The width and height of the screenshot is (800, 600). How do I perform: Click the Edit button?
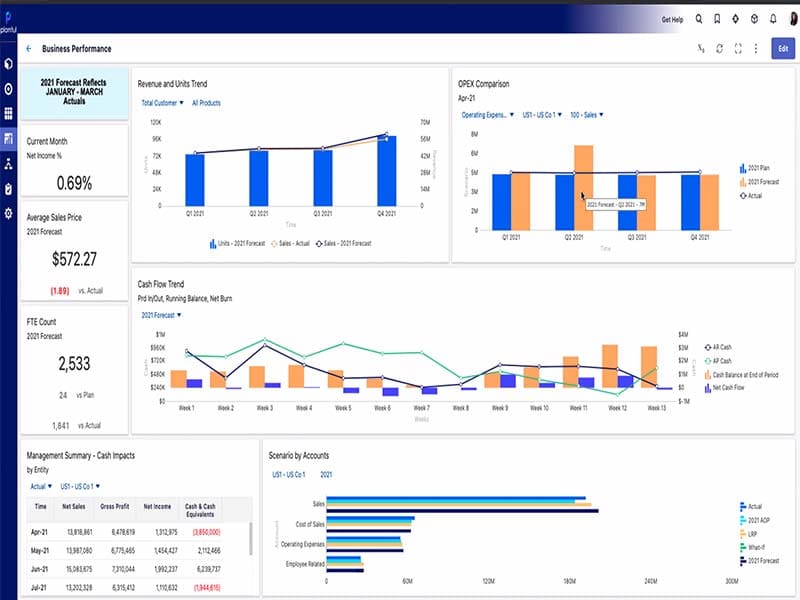(783, 48)
